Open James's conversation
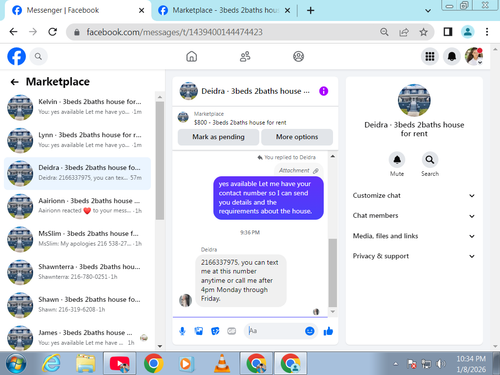The width and height of the screenshot is (500, 375). click(x=77, y=338)
